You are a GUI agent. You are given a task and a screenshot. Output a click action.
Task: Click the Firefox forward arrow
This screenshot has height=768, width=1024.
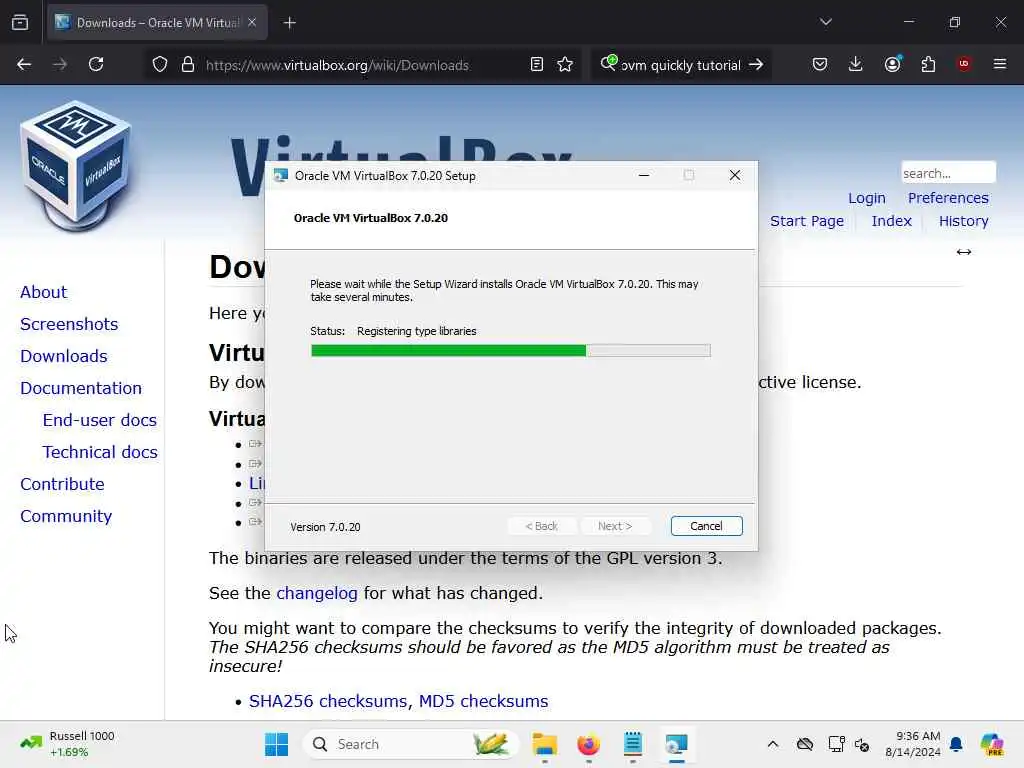coord(59,64)
